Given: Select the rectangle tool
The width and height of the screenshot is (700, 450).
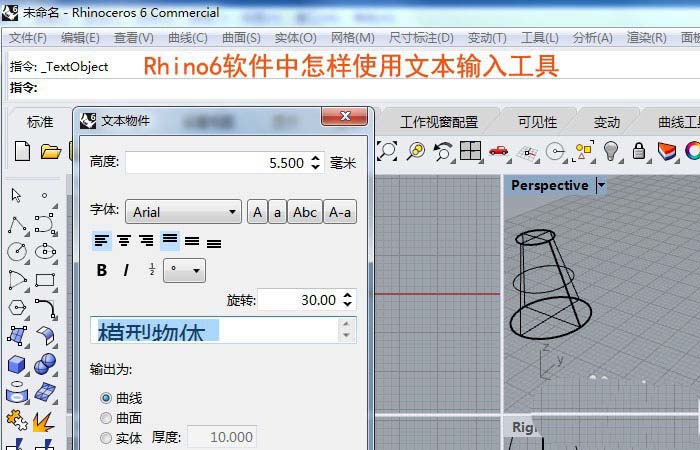Looking at the screenshot, I should pyautogui.click(x=45, y=280).
